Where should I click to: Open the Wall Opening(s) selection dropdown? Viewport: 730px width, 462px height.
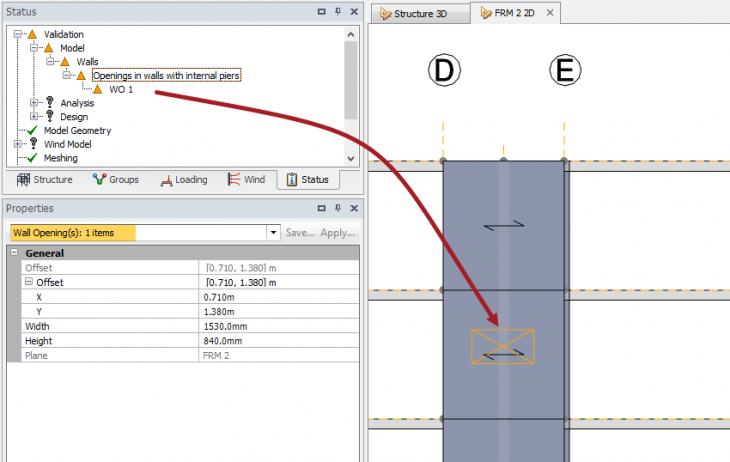(x=273, y=232)
